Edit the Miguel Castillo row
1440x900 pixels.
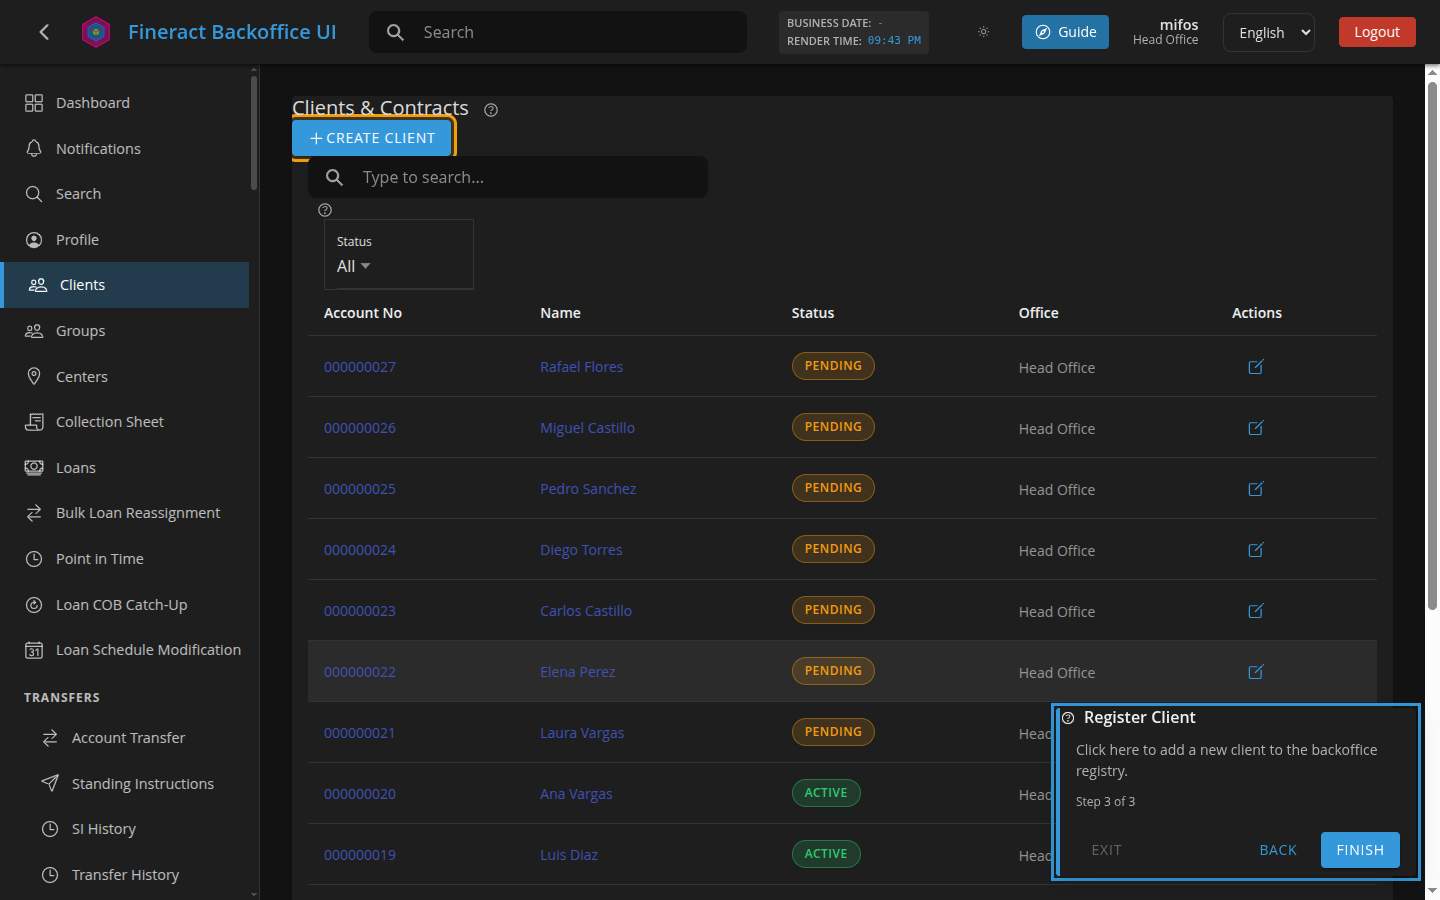point(1256,428)
